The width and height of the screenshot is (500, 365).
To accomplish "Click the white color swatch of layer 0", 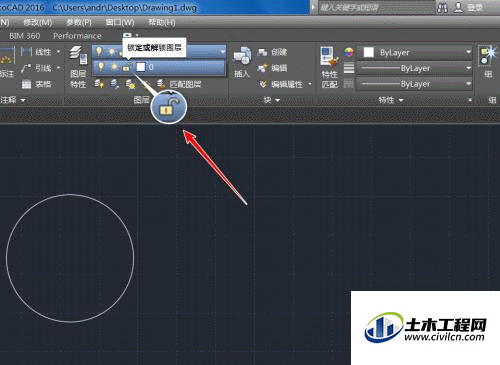I will coord(141,67).
